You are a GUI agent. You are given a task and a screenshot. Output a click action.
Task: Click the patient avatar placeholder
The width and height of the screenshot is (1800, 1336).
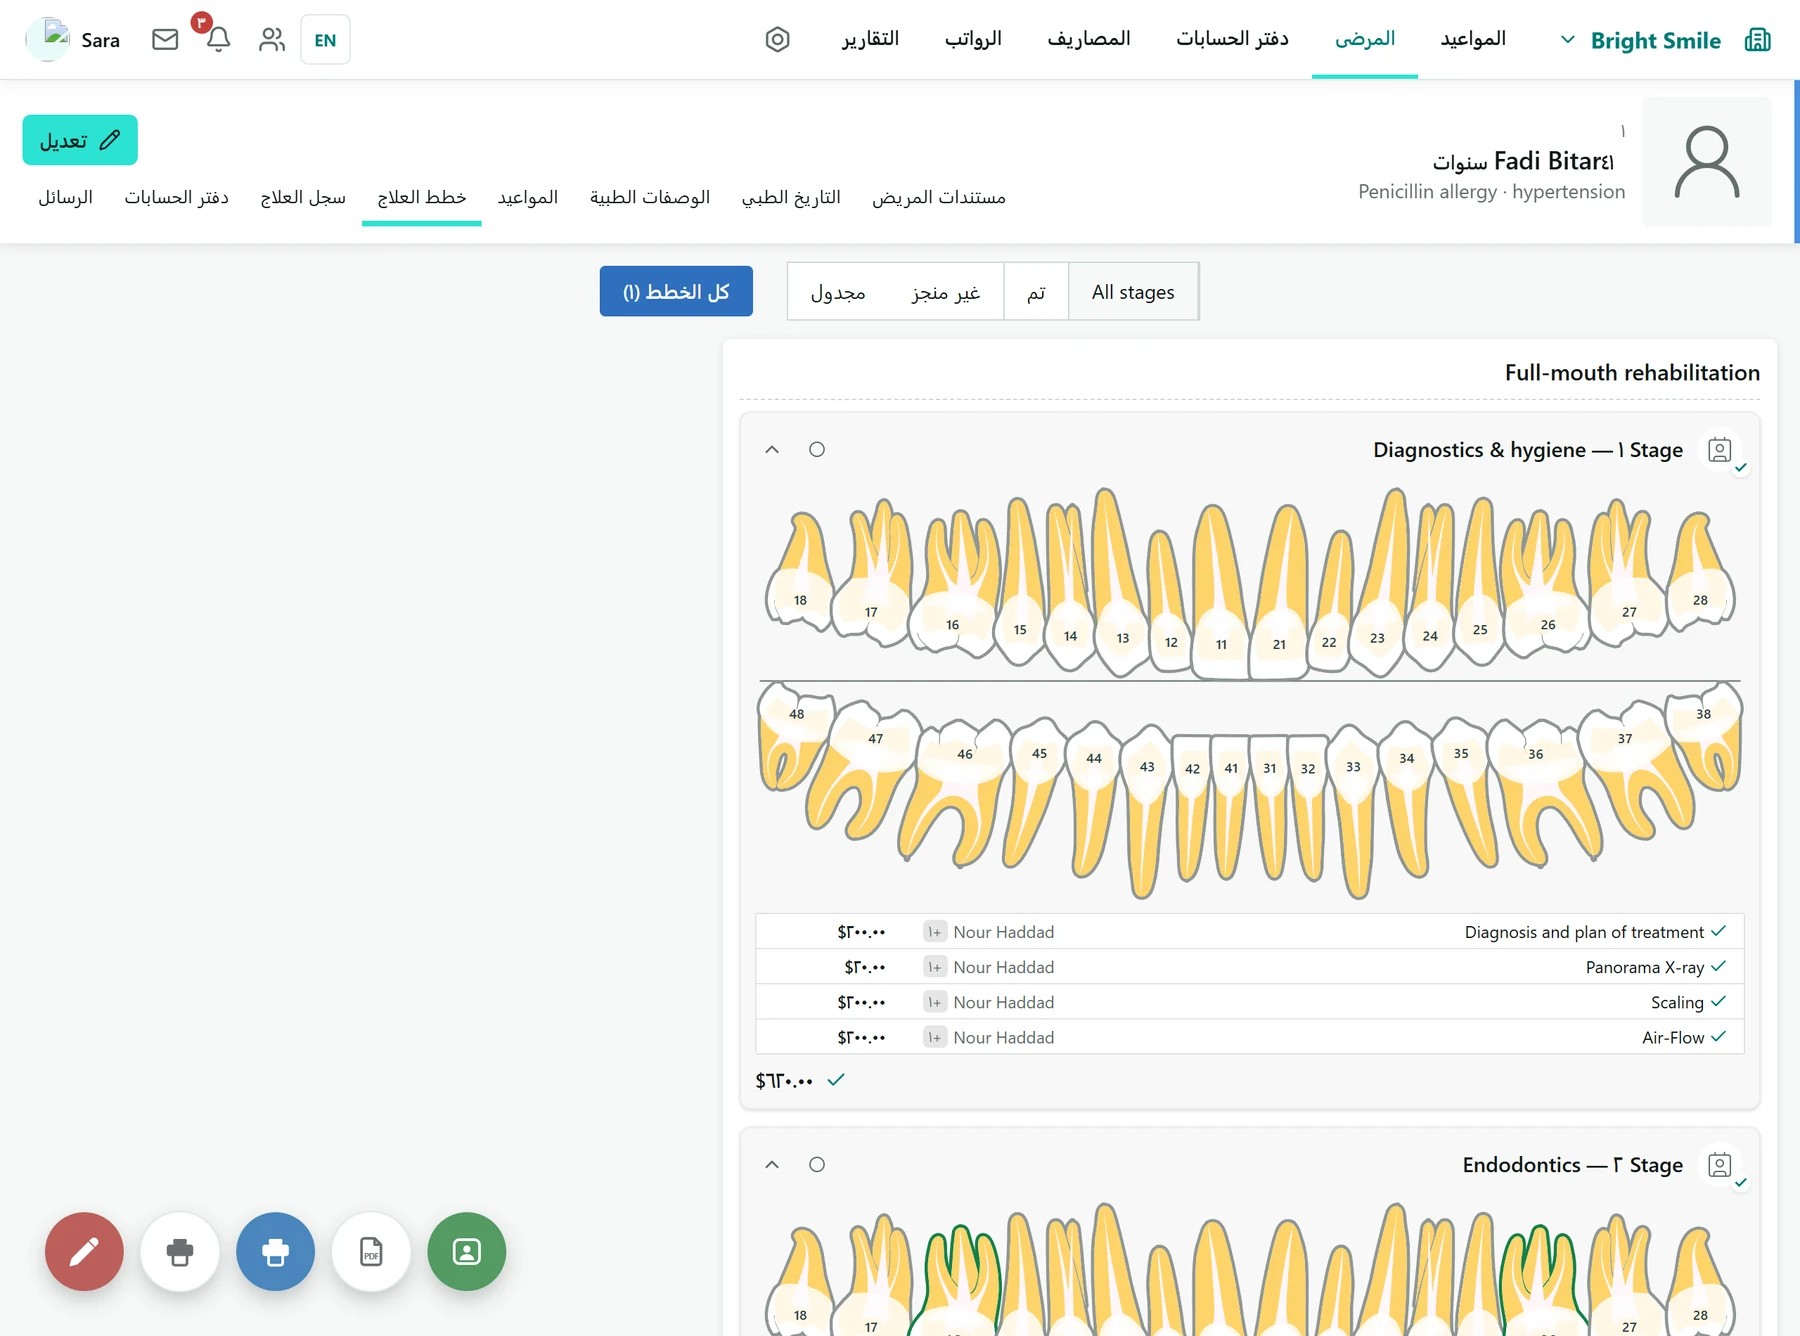[1707, 161]
